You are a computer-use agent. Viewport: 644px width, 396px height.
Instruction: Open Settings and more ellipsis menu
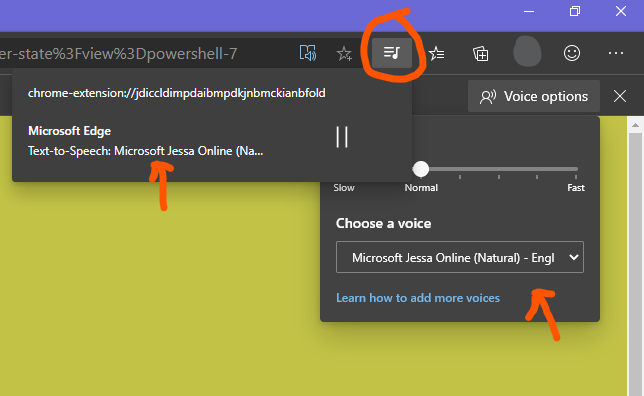pyautogui.click(x=616, y=53)
